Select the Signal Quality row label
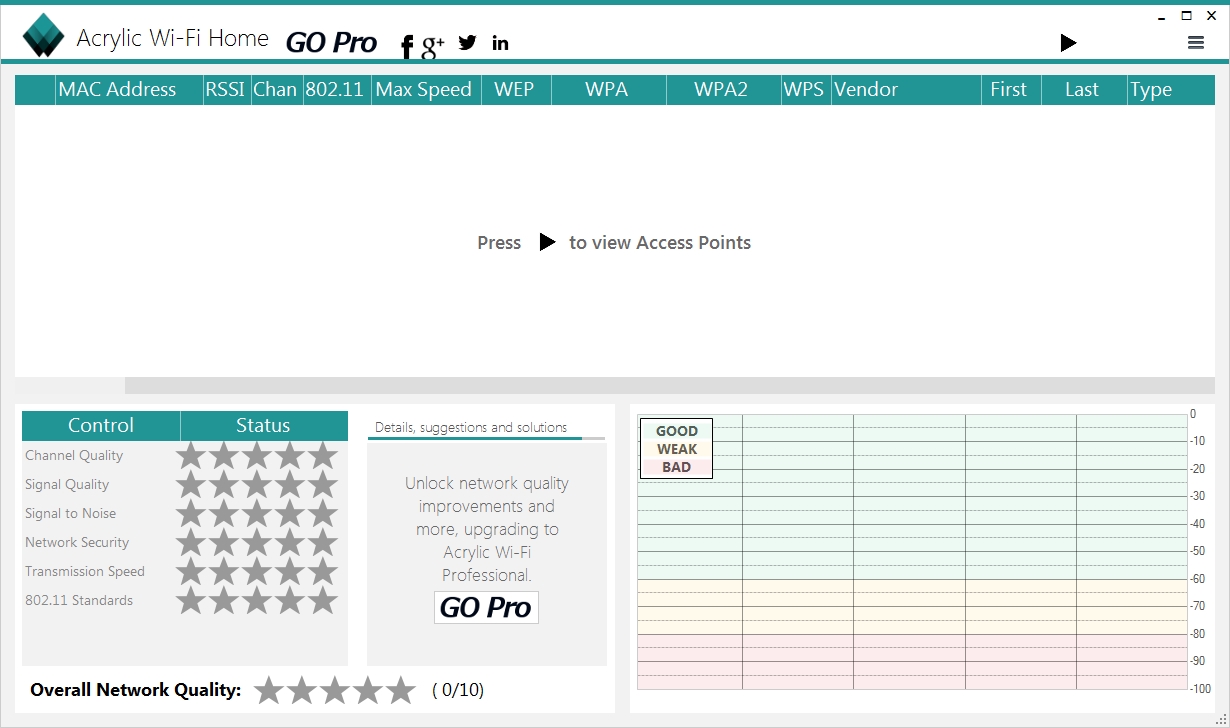Screen dimensions: 1230x728 click(67, 484)
